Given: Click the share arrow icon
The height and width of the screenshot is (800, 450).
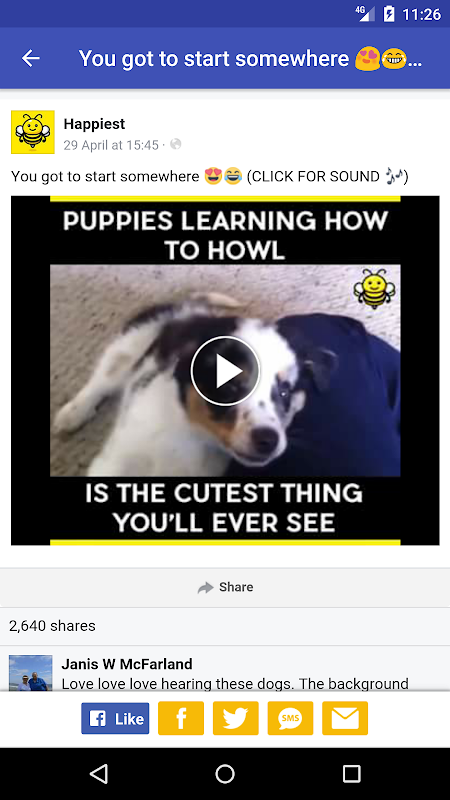Looking at the screenshot, I should pos(205,588).
